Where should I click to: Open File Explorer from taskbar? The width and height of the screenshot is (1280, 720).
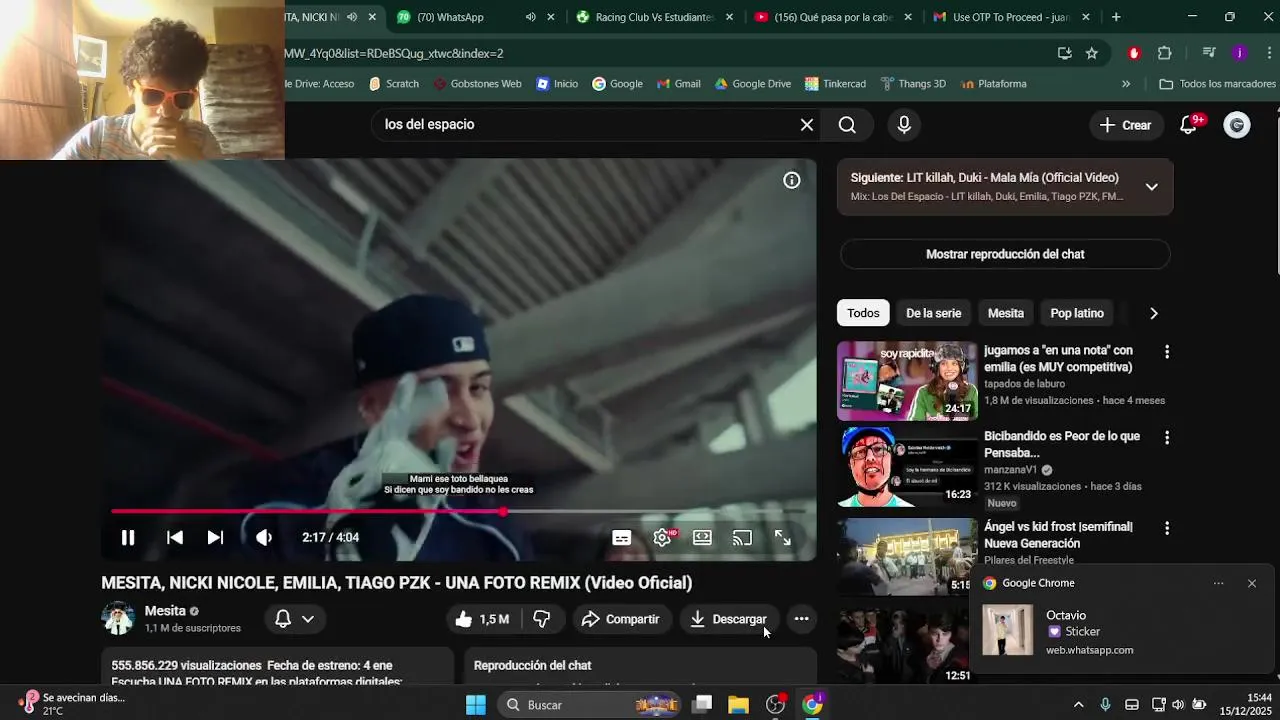738,705
